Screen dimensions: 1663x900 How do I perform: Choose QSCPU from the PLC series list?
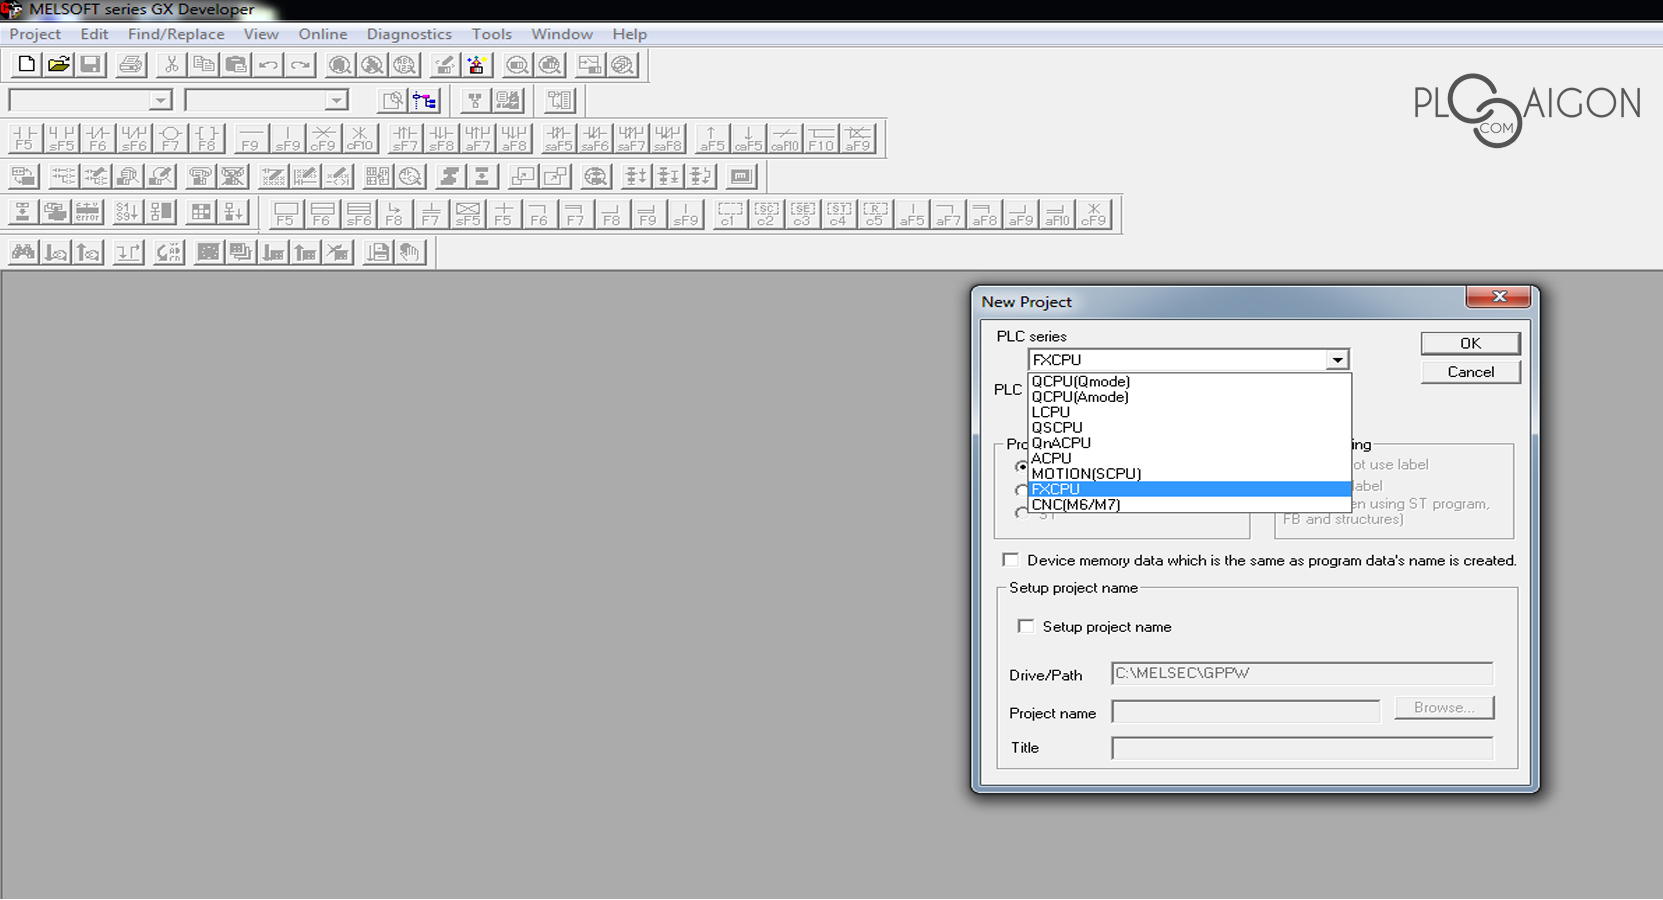(1190, 428)
